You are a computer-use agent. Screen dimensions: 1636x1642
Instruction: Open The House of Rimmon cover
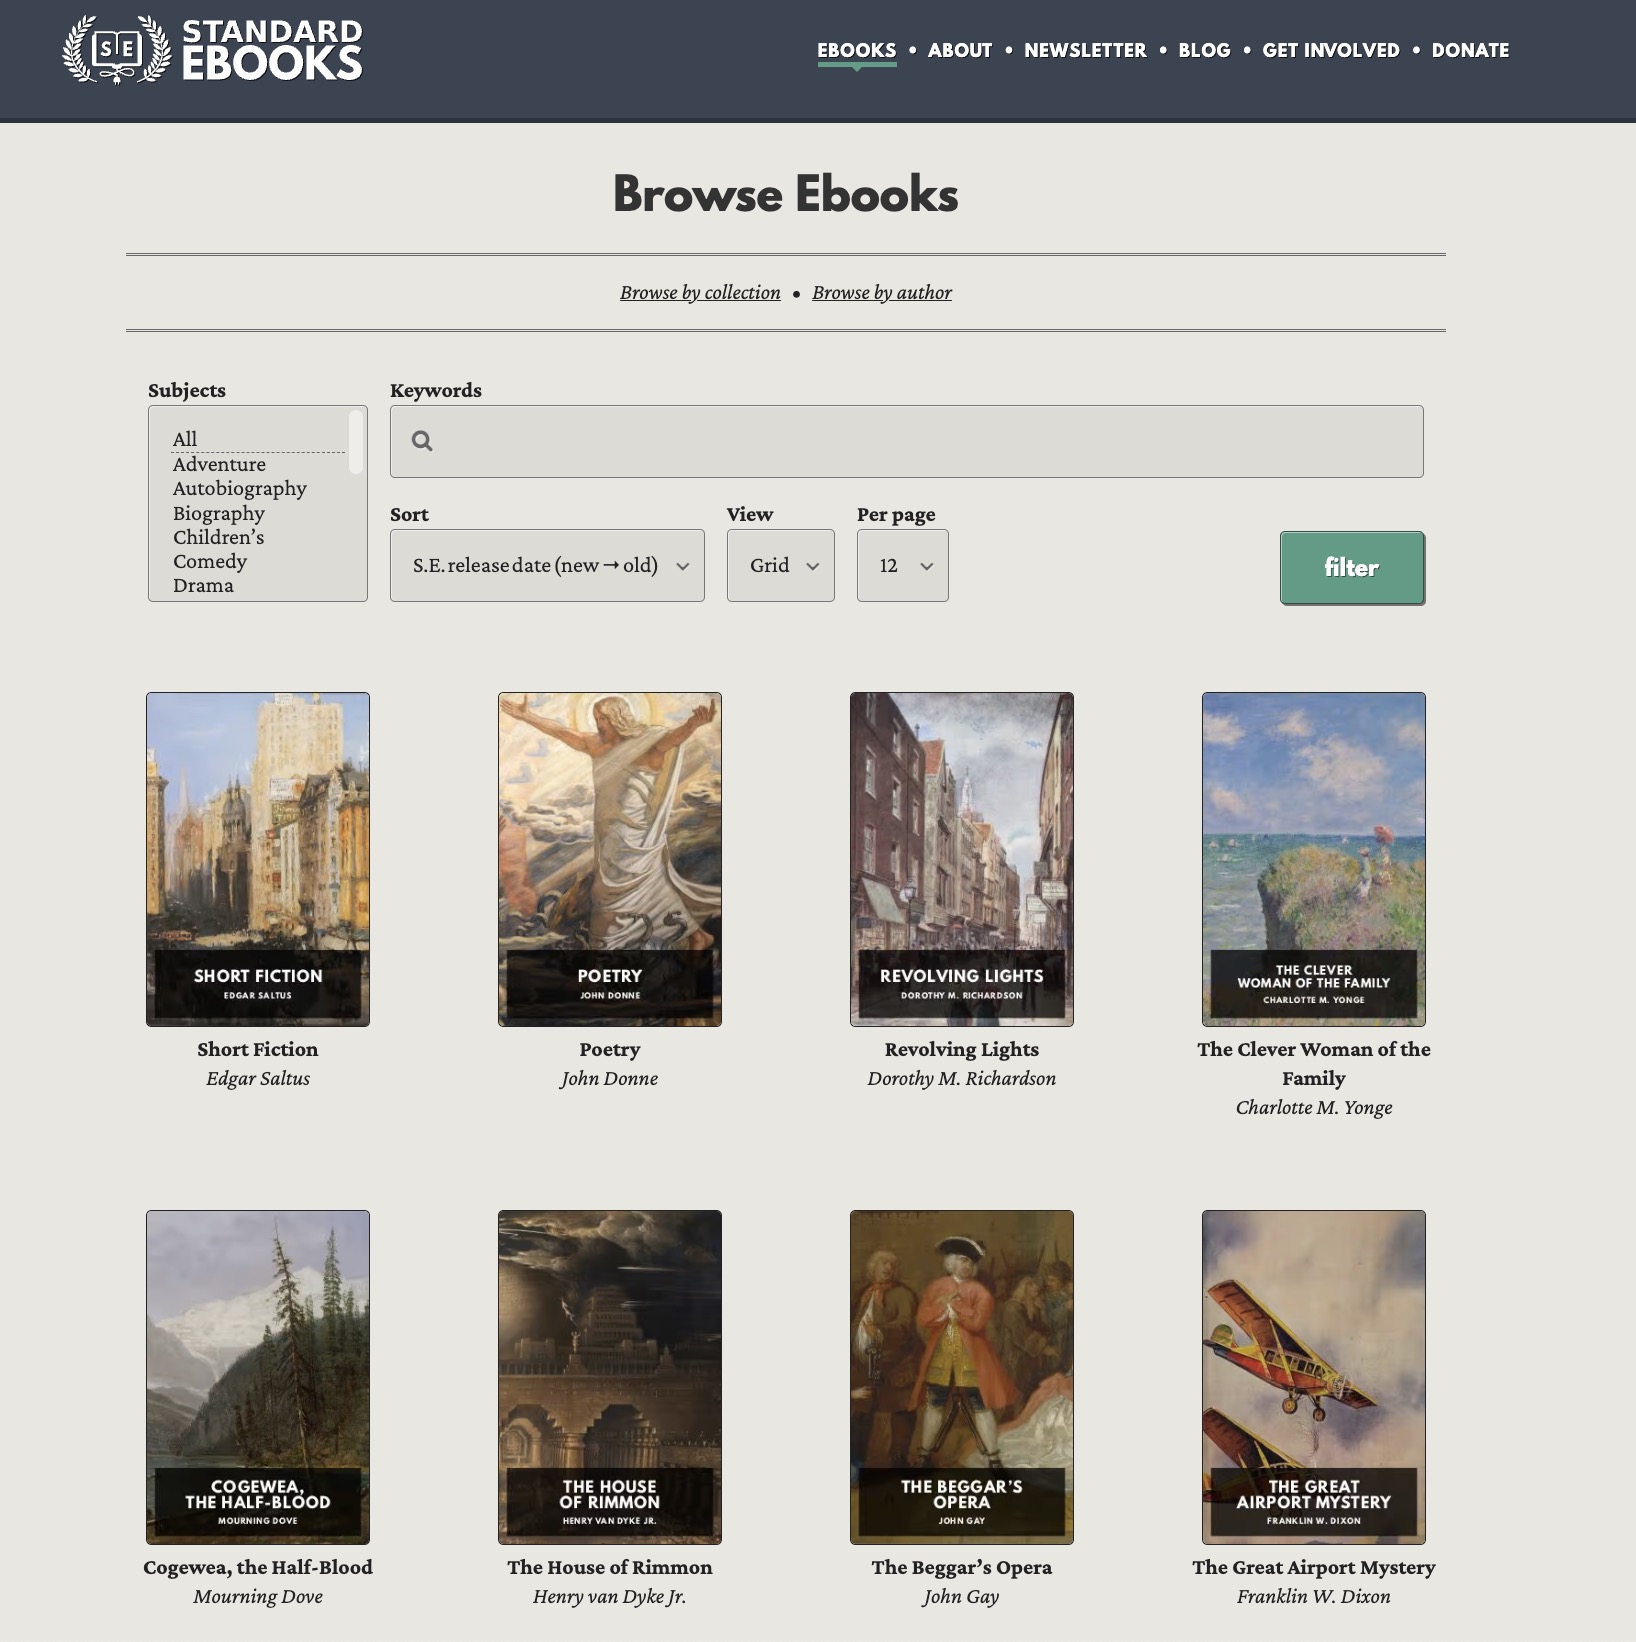click(610, 1377)
